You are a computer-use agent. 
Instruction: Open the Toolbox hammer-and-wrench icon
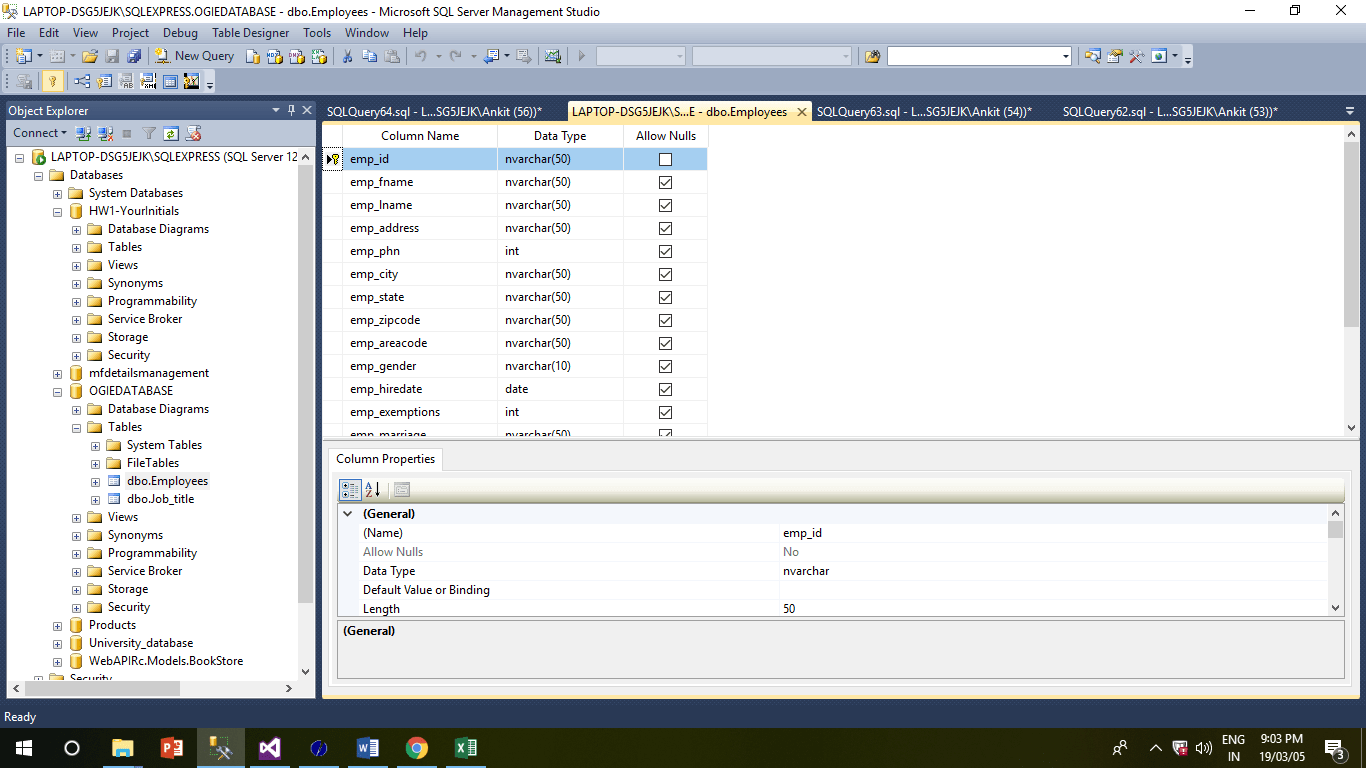click(1136, 56)
